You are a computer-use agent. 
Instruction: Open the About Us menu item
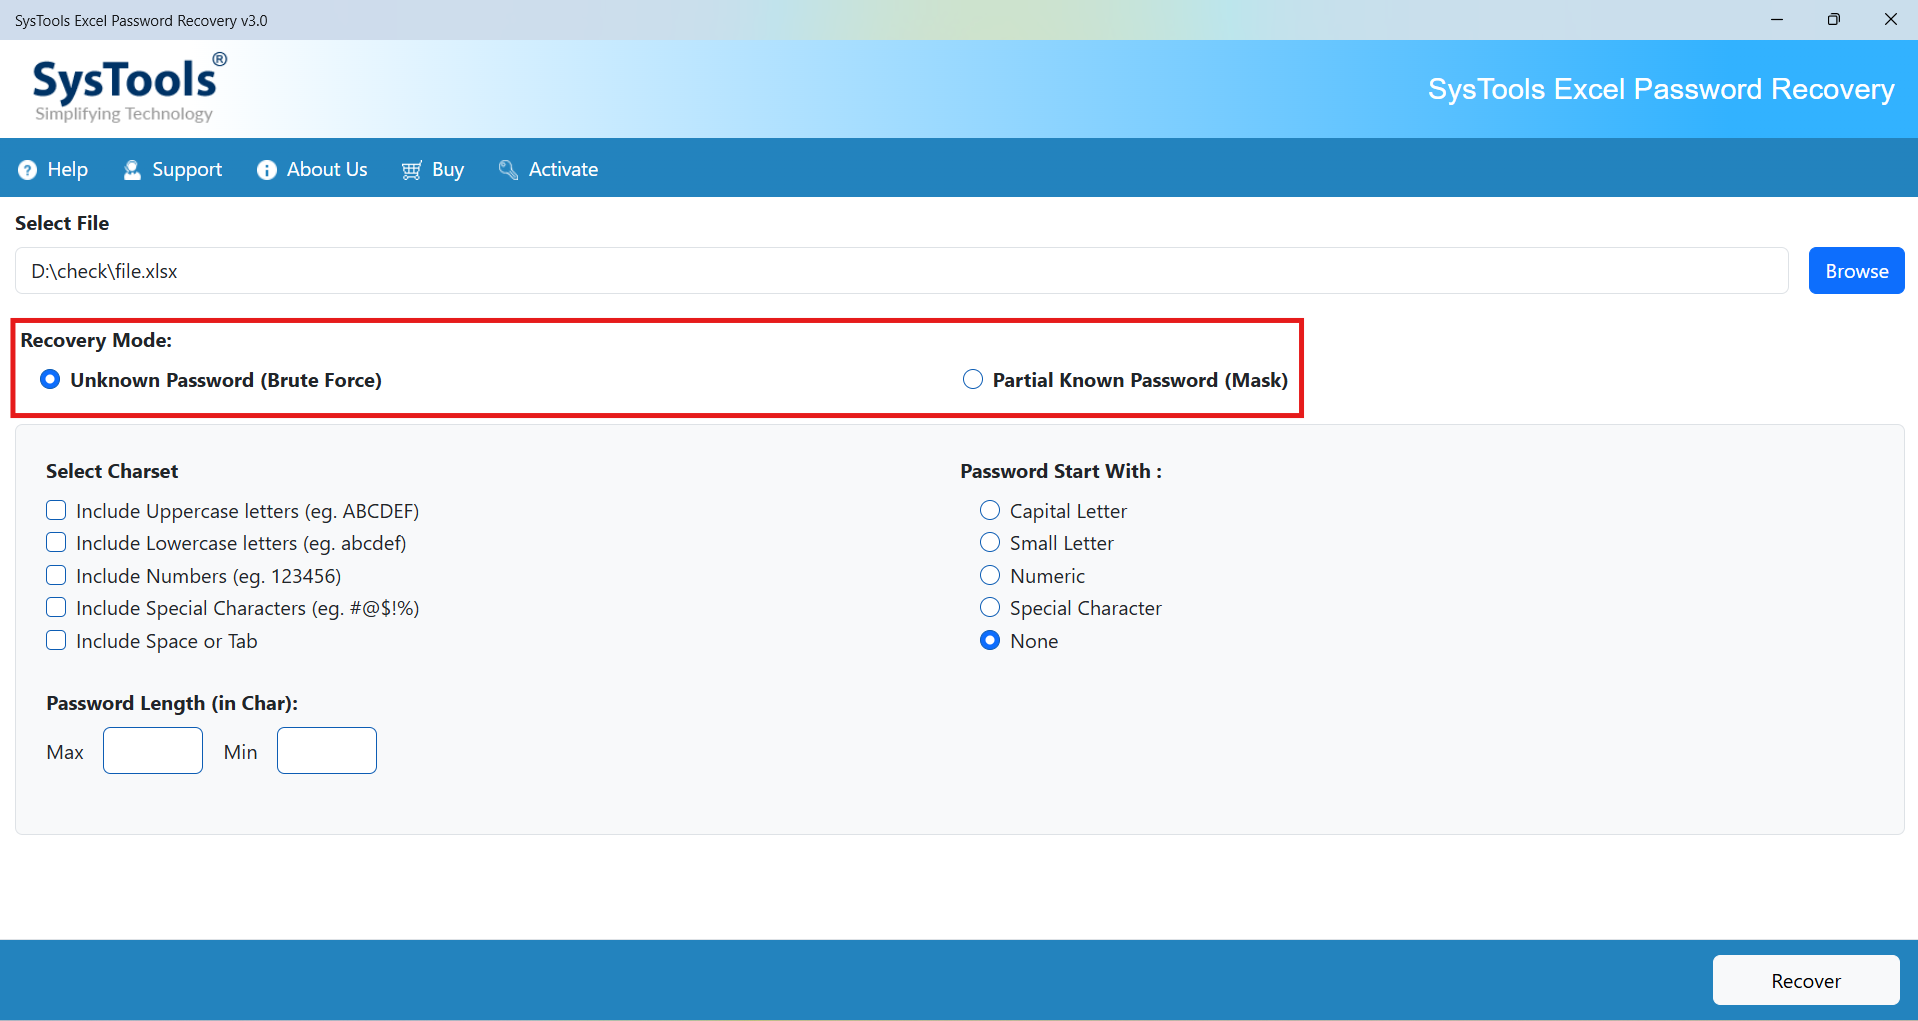313,170
